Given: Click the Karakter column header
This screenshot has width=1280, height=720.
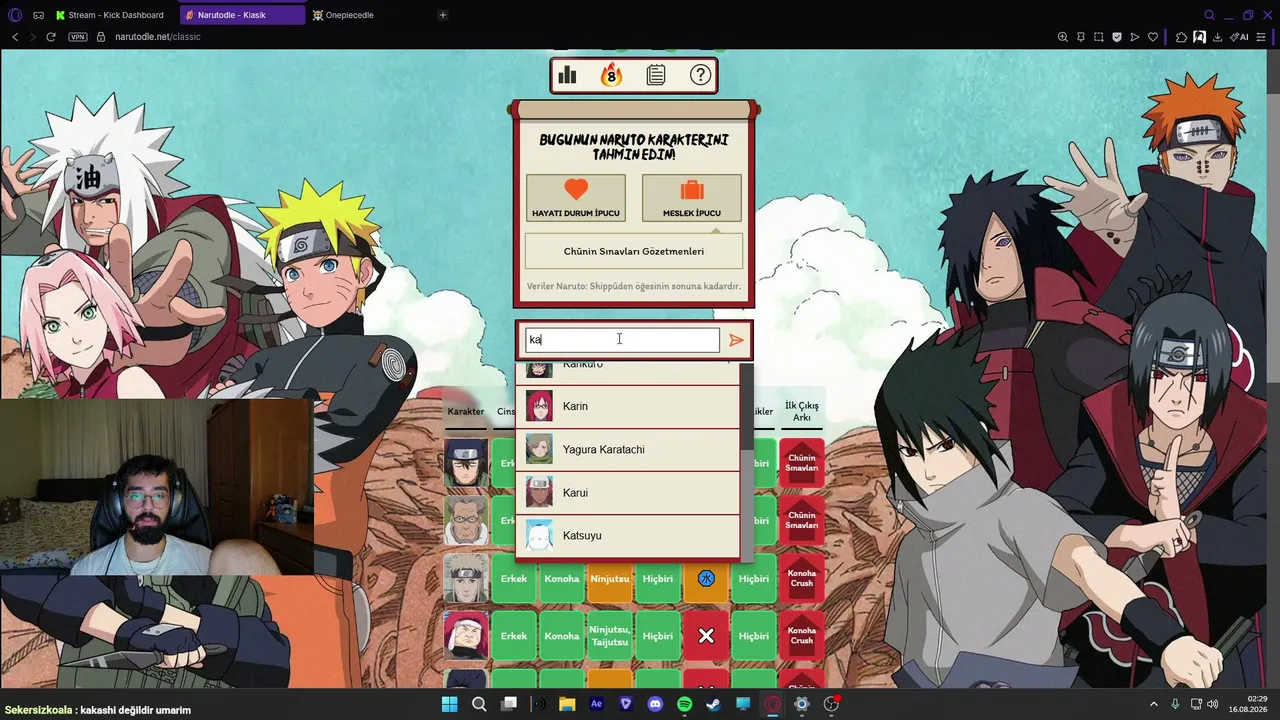Looking at the screenshot, I should point(465,411).
